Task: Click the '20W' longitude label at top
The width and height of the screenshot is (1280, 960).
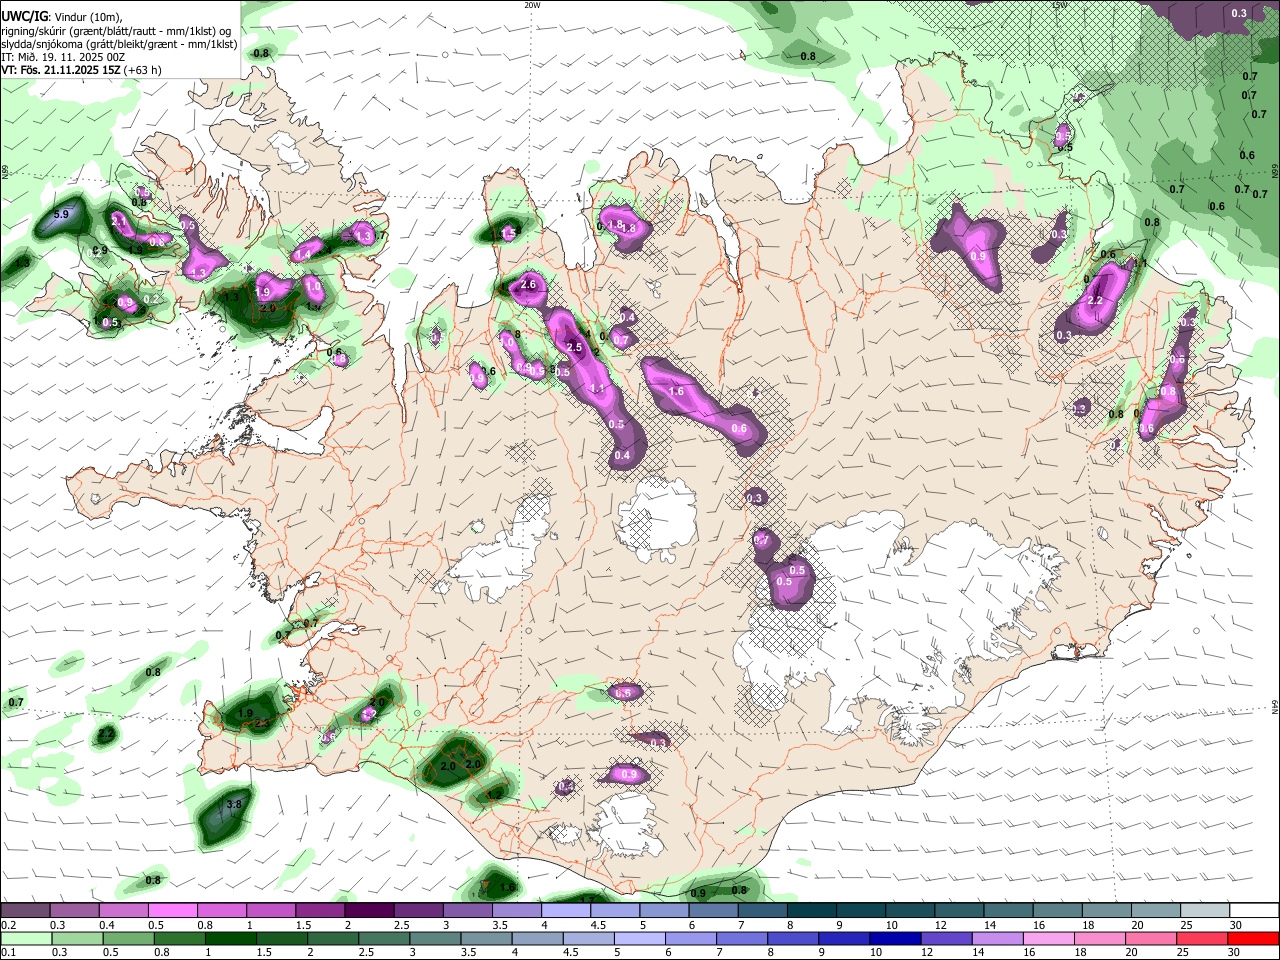Action: pos(532,5)
